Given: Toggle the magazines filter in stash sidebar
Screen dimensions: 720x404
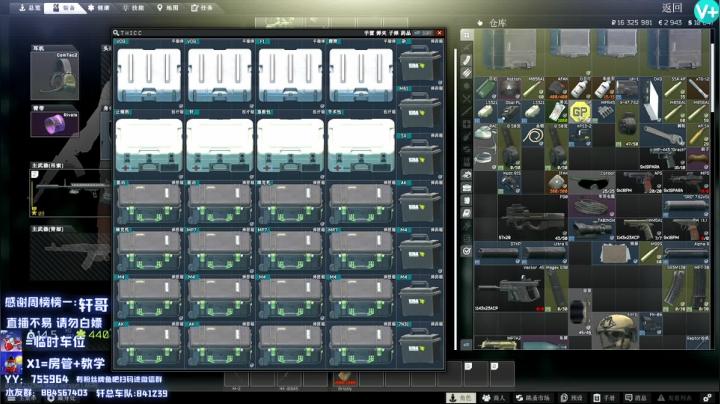Looking at the screenshot, I should point(467,61).
